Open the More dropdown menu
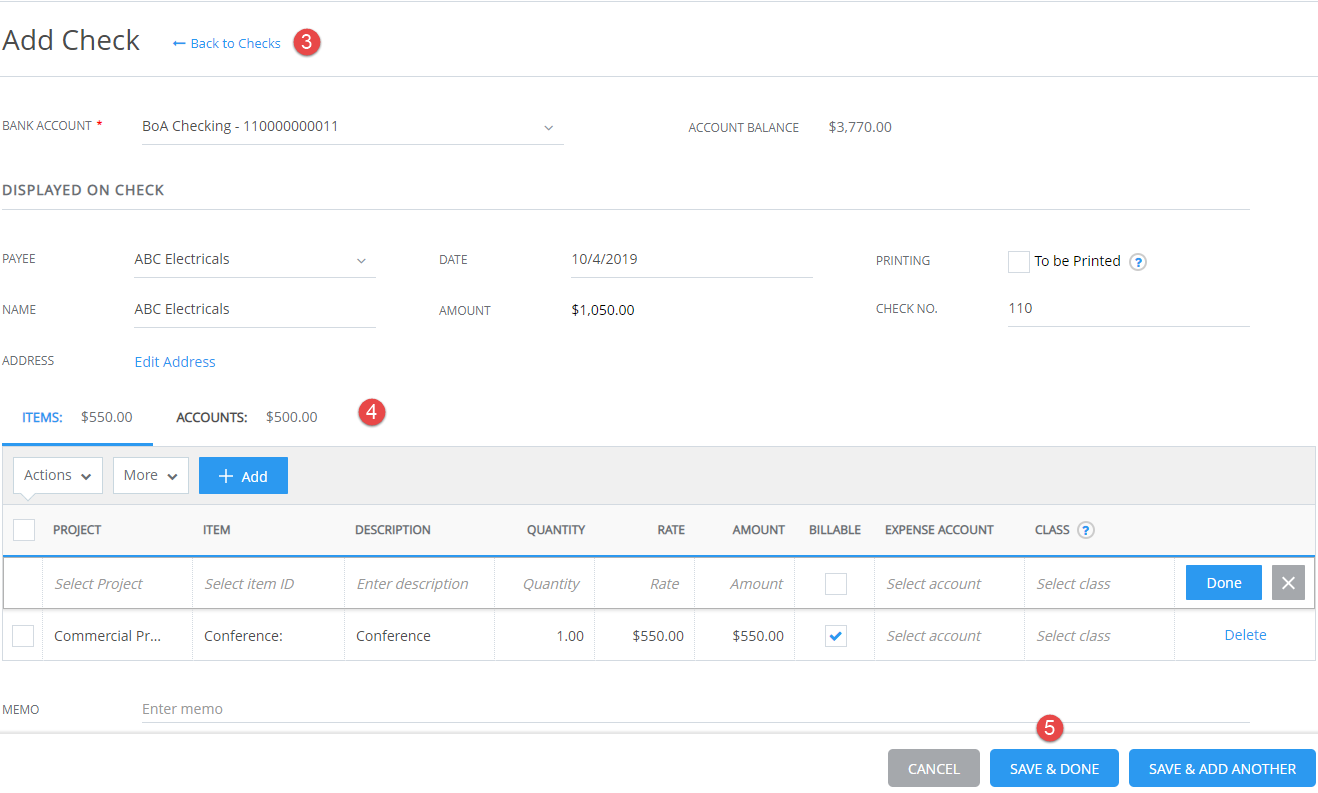 [x=151, y=476]
